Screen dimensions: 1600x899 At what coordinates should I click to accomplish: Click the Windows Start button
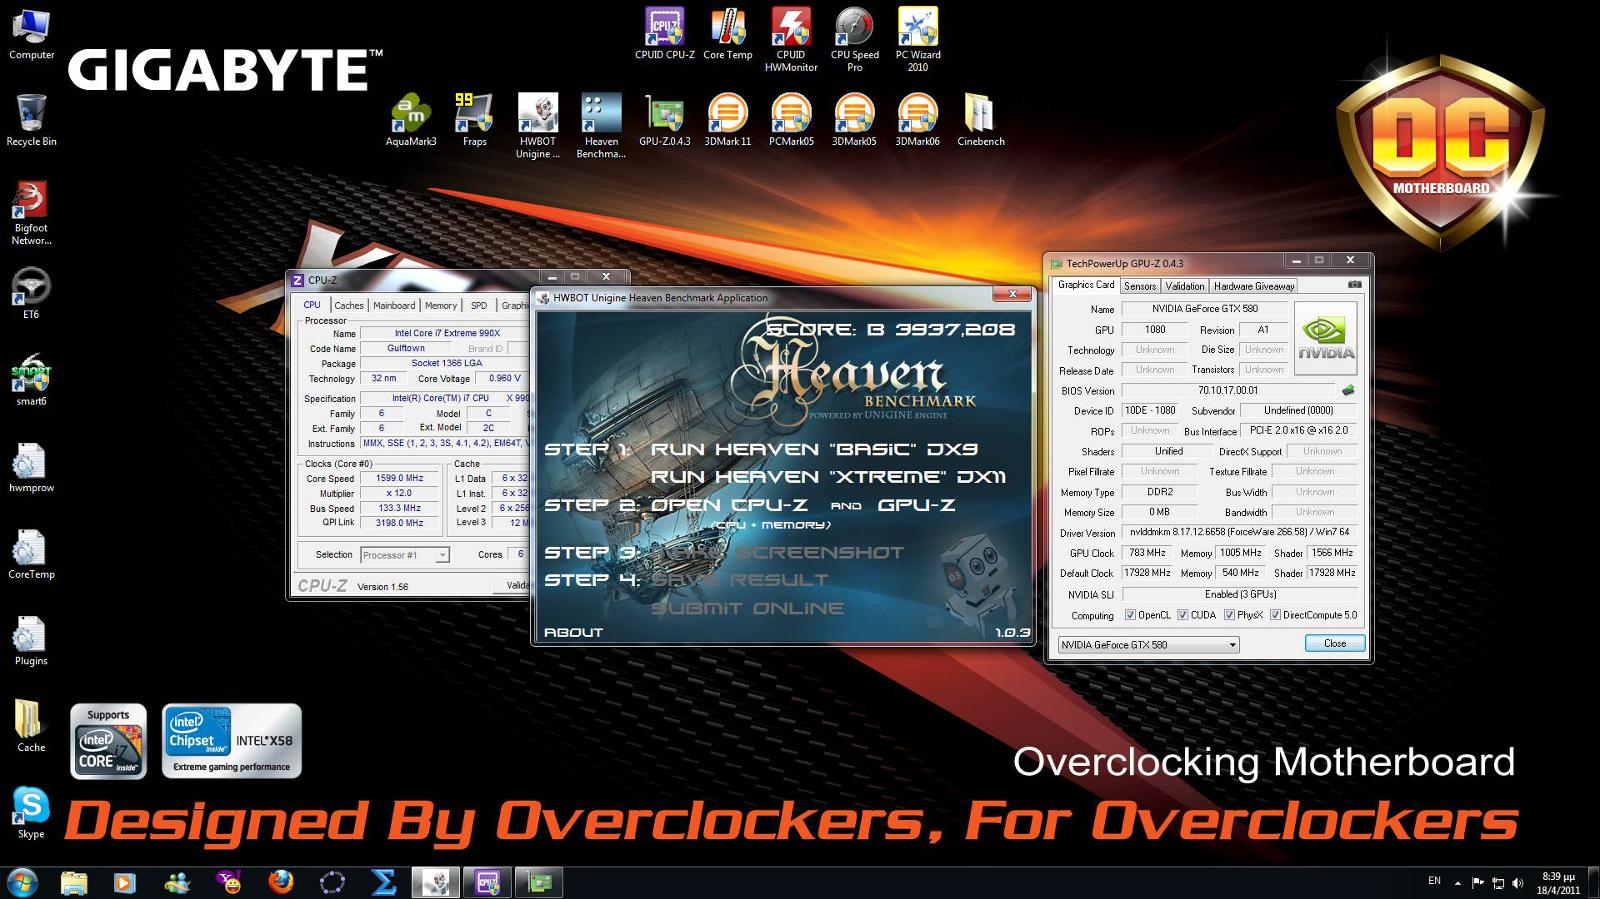pyautogui.click(x=22, y=882)
